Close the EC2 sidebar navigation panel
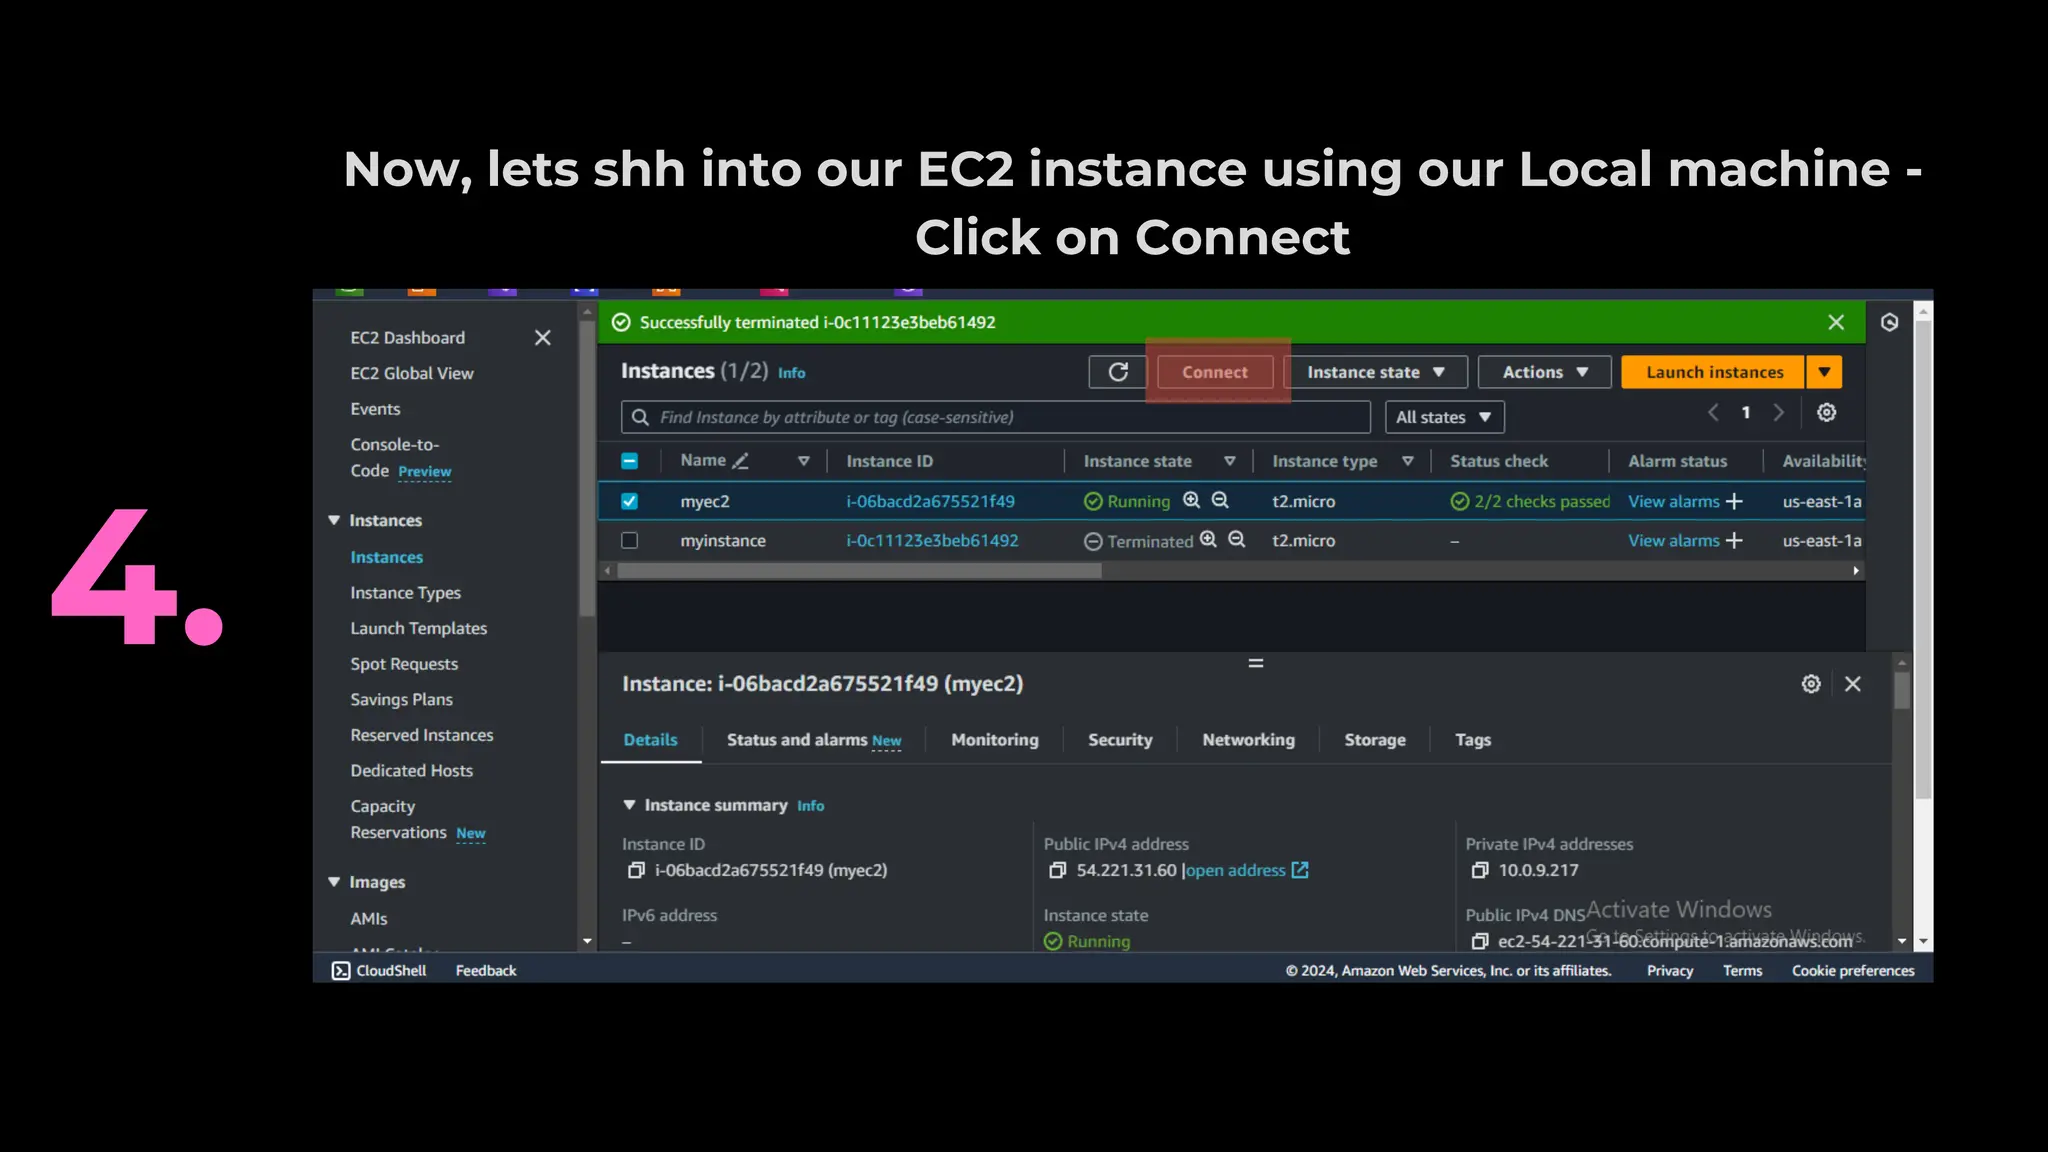 point(542,338)
